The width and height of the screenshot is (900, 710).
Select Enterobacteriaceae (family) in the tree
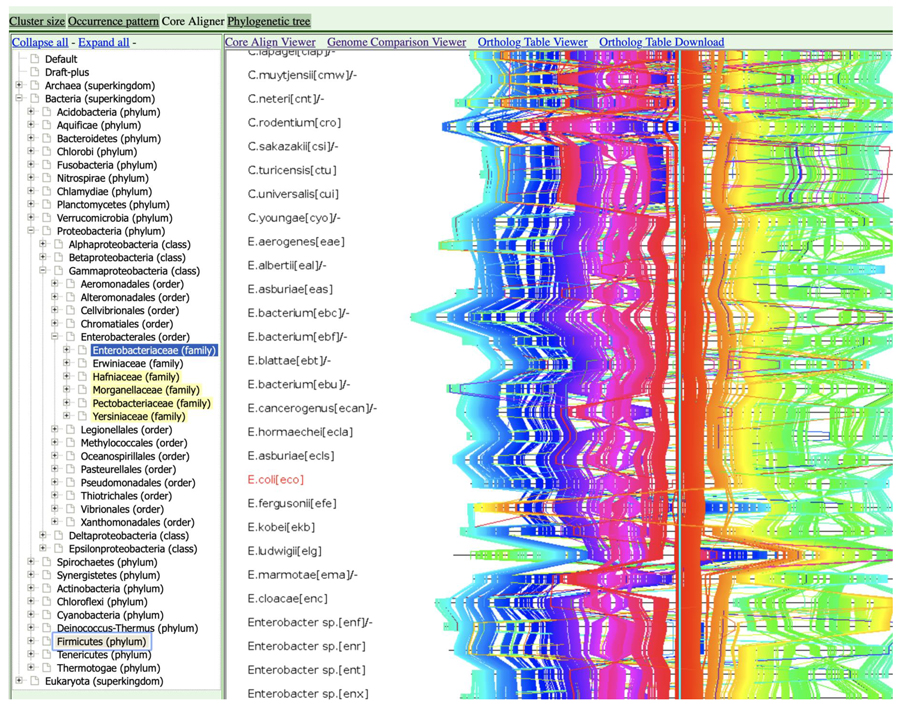point(153,351)
